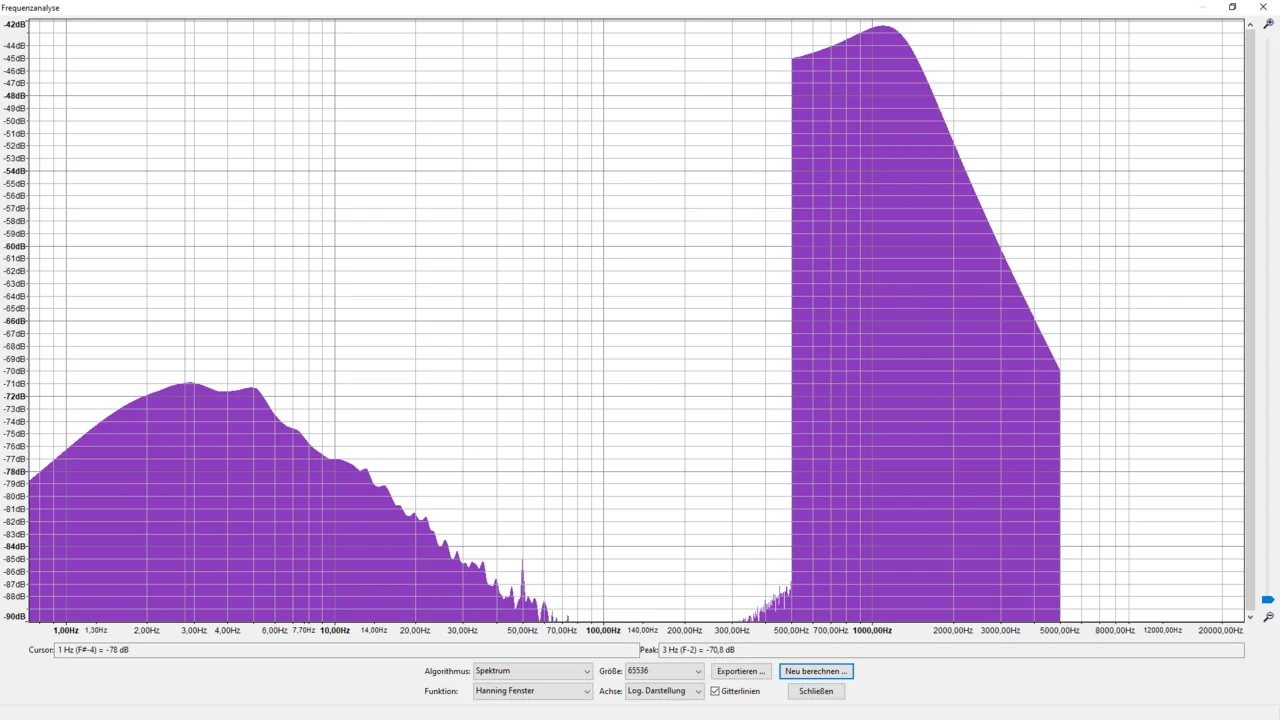
Task: Open the Funktion dropdown showing Hanning Fenster
Action: pyautogui.click(x=532, y=691)
